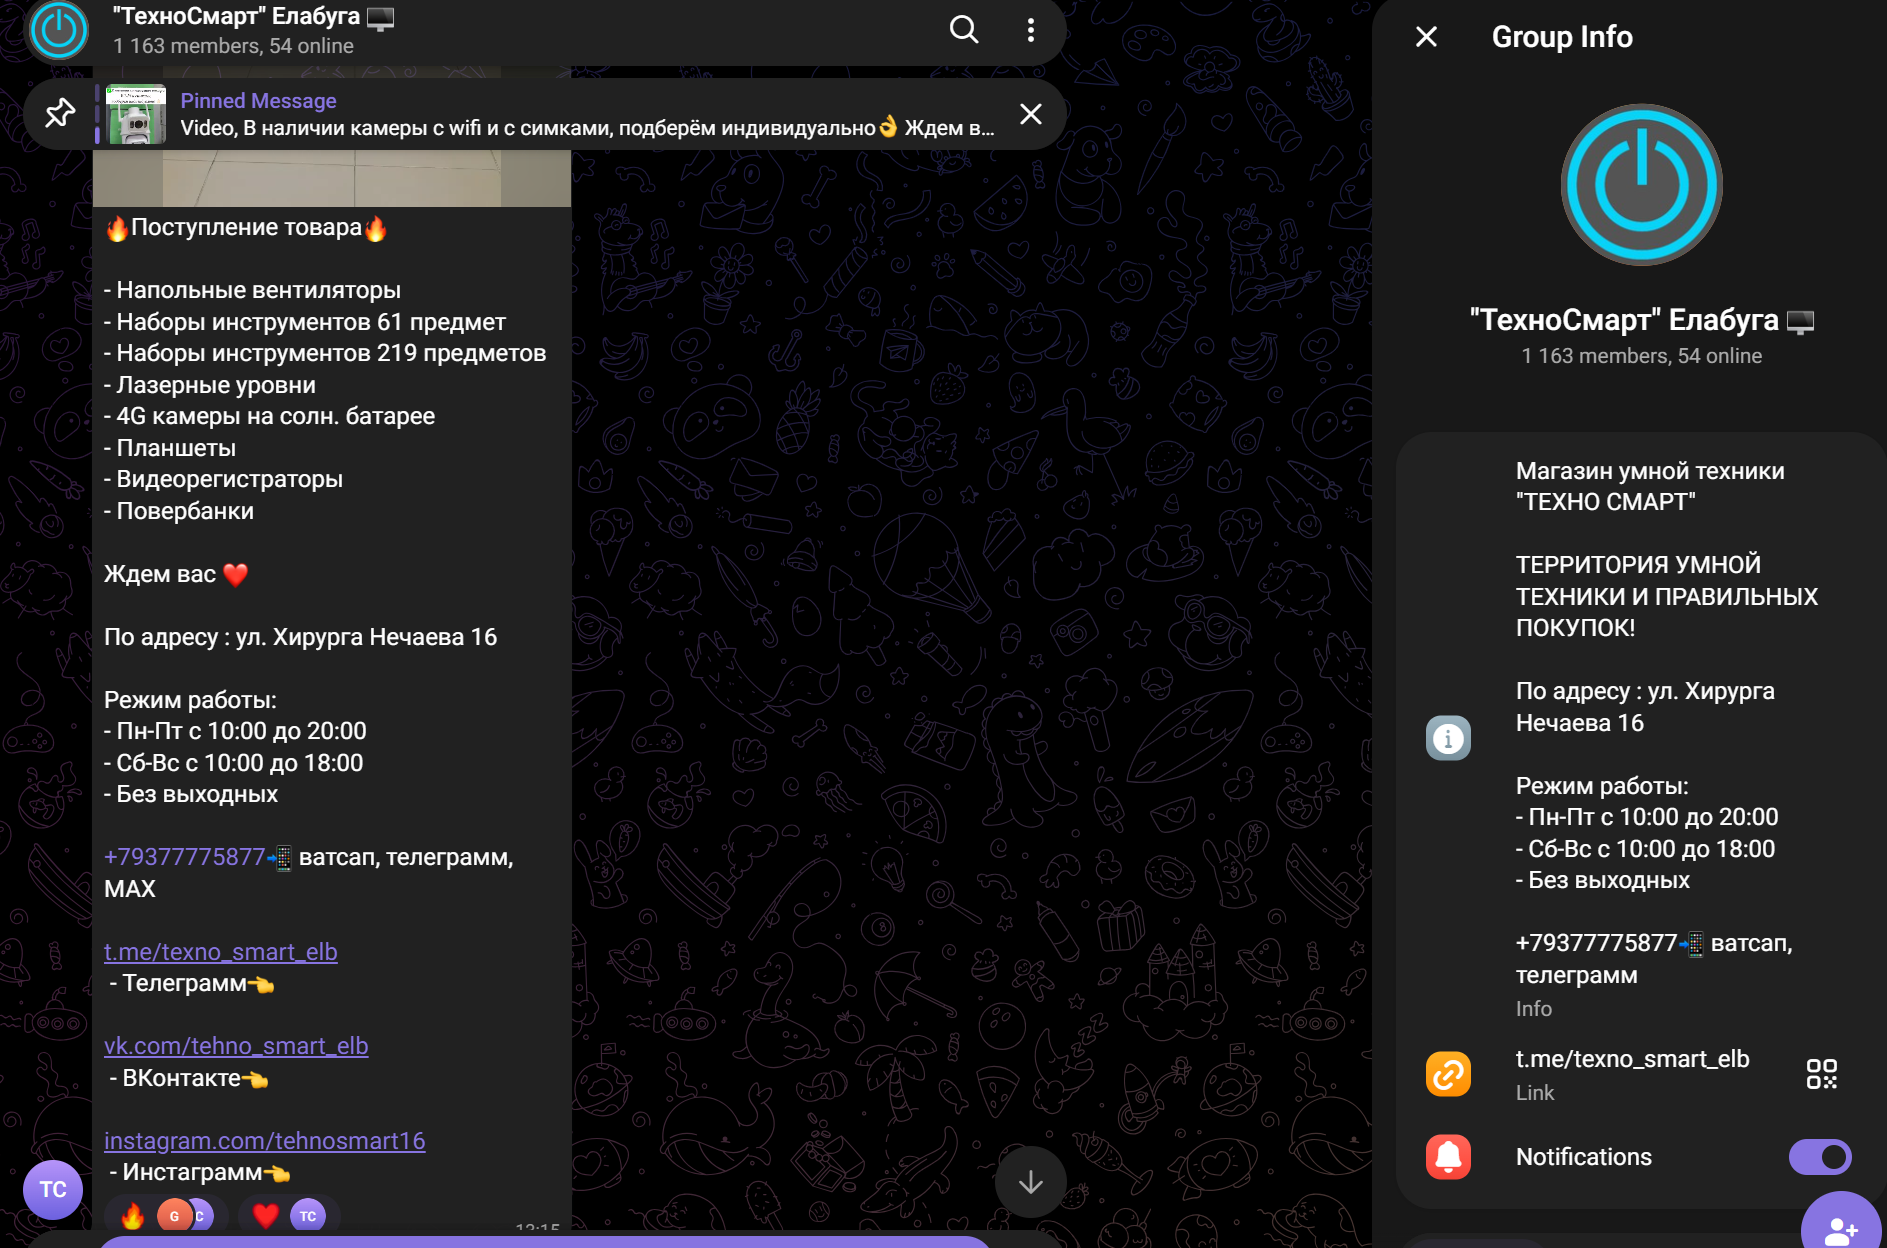
Task: Open t.me/texno_smart_elb link in message
Action: [220, 952]
